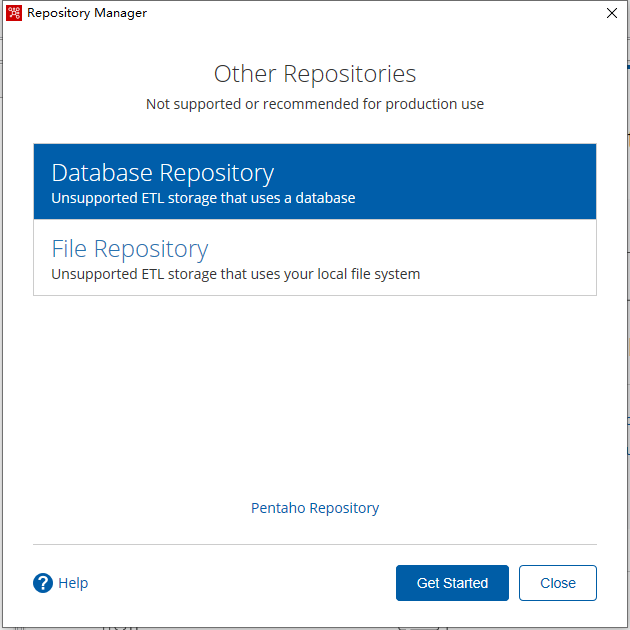Click the "Database Repository" title text
The image size is (630, 630).
pos(163,173)
